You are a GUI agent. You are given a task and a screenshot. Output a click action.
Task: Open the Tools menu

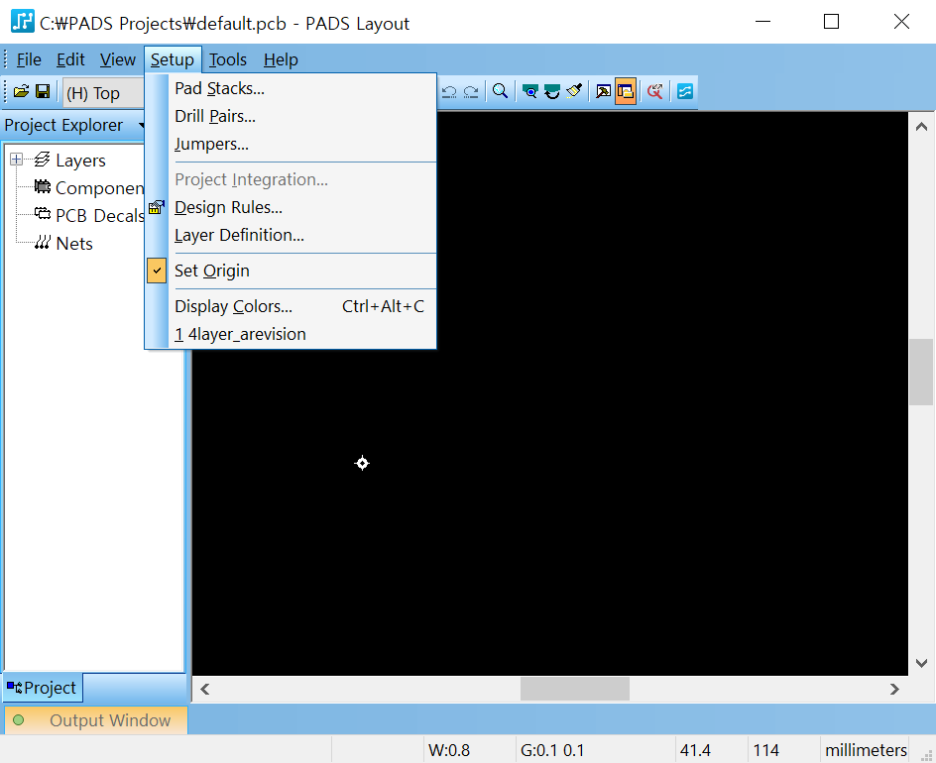[227, 60]
